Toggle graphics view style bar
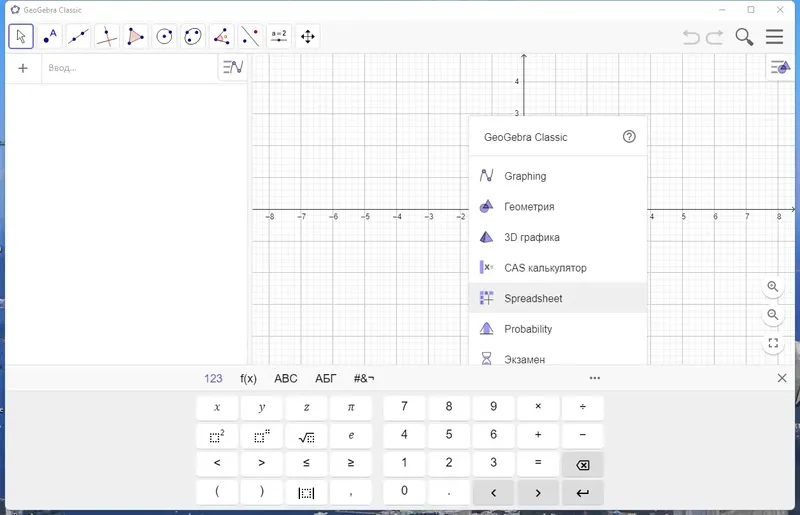The width and height of the screenshot is (800, 515). tap(780, 67)
